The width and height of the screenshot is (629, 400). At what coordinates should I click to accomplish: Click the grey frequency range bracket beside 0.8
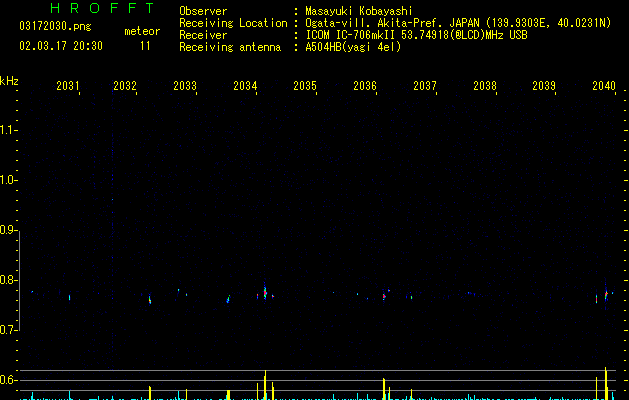[20, 280]
